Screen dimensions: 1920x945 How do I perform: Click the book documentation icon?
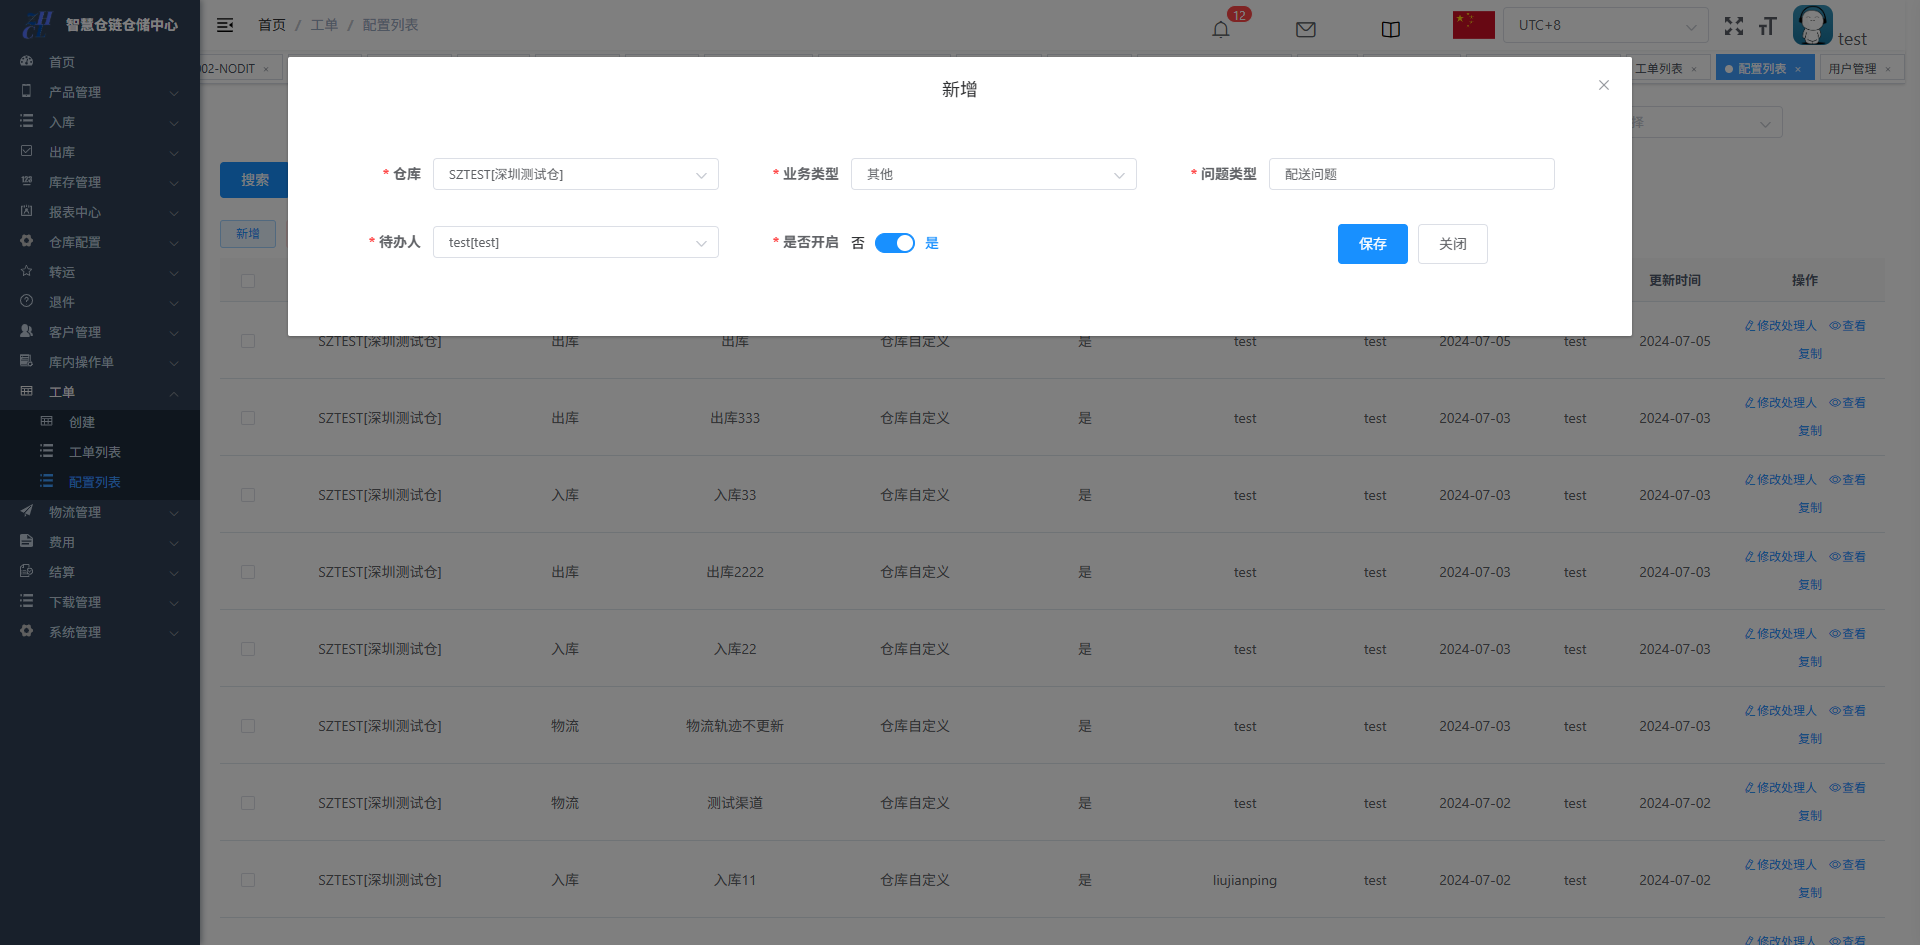[x=1390, y=29]
